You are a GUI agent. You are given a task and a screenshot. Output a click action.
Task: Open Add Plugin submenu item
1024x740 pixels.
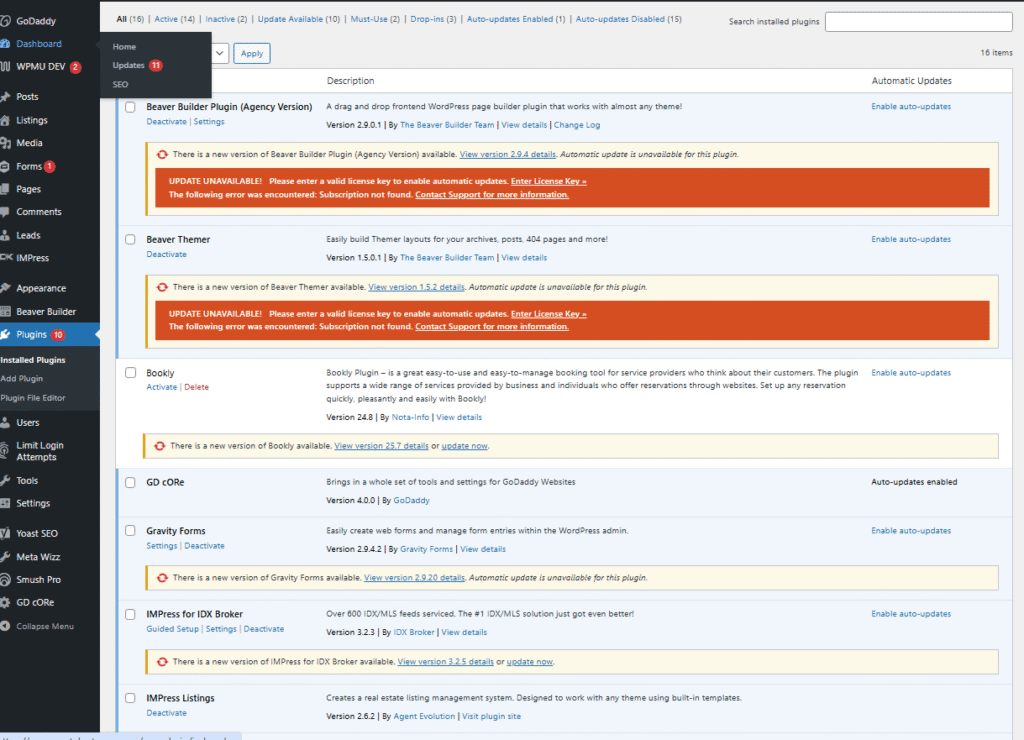click(22, 379)
